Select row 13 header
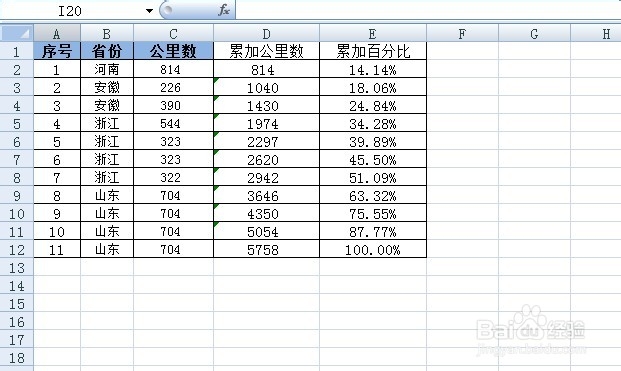The width and height of the screenshot is (621, 371). (x=17, y=268)
